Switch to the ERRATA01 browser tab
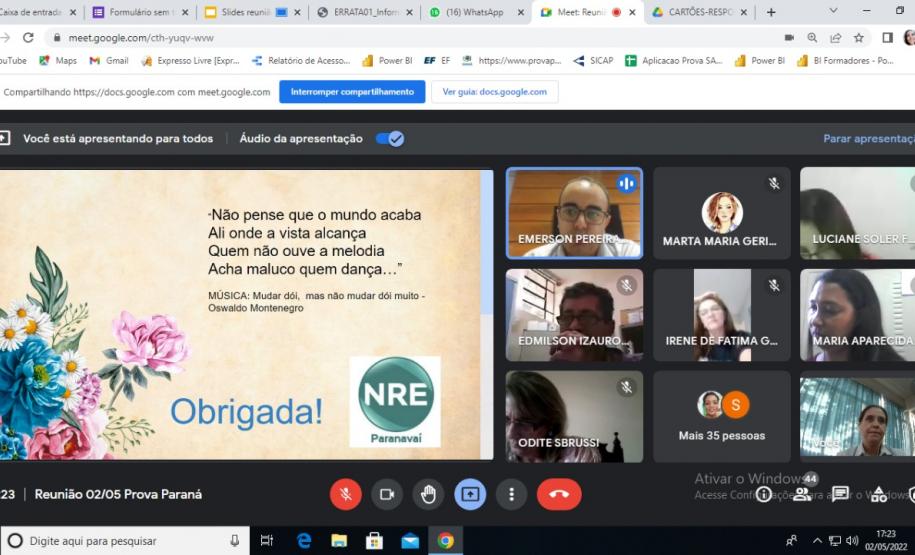 click(364, 12)
